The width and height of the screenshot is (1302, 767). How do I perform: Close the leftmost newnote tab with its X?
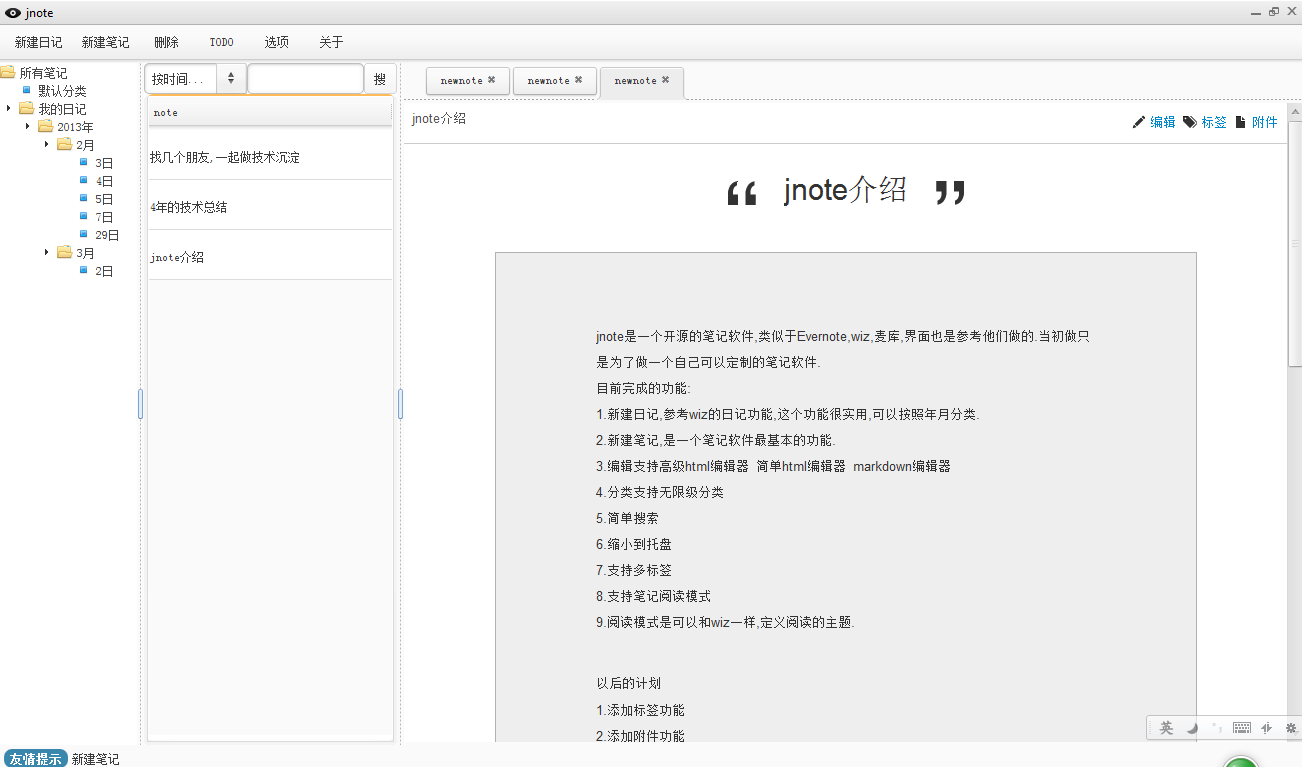coord(492,80)
